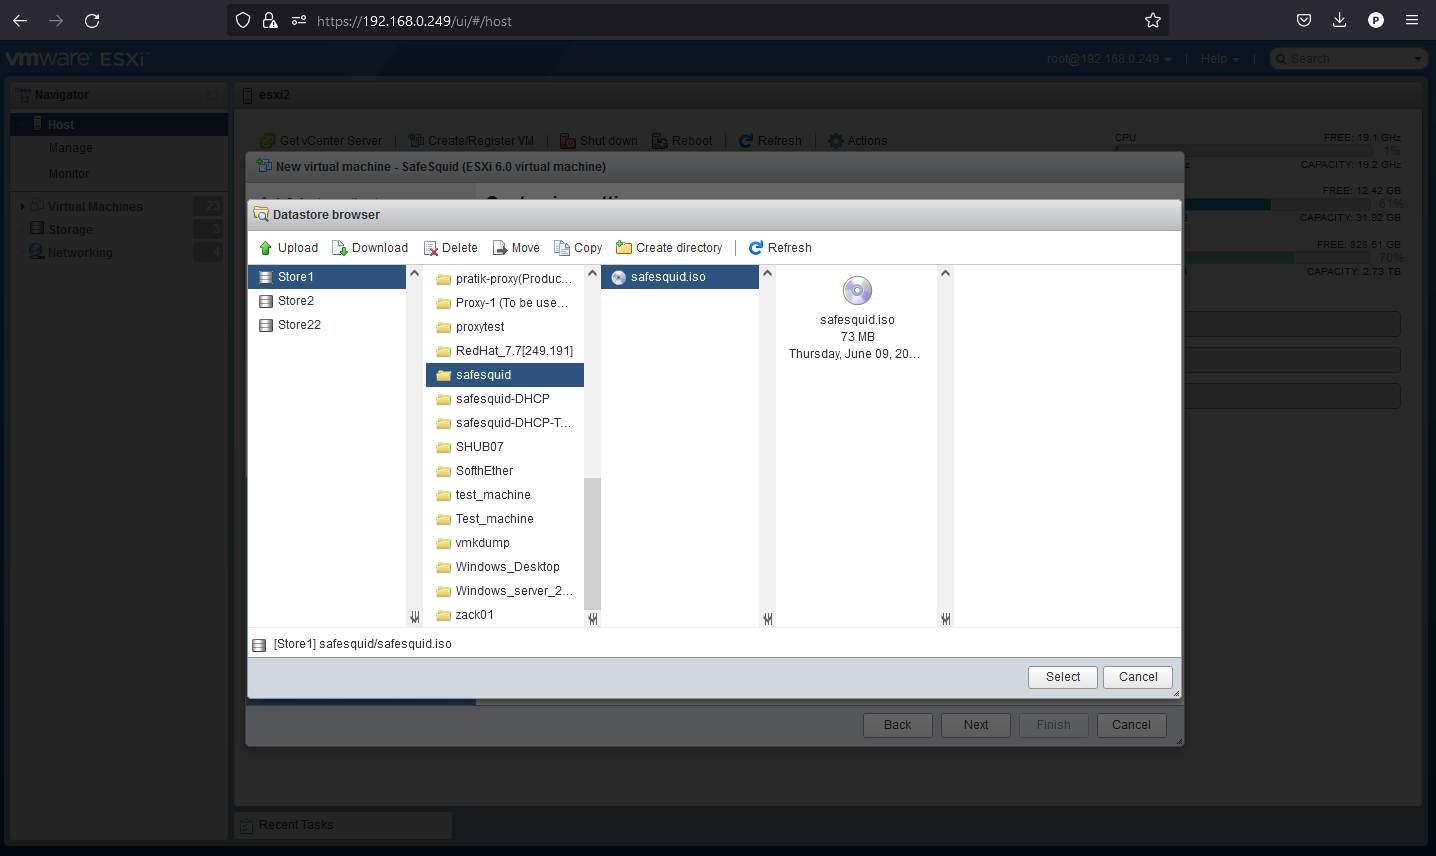Screen dimensions: 1436x856
Task: Click Create directory in toolbar
Action: 669,248
